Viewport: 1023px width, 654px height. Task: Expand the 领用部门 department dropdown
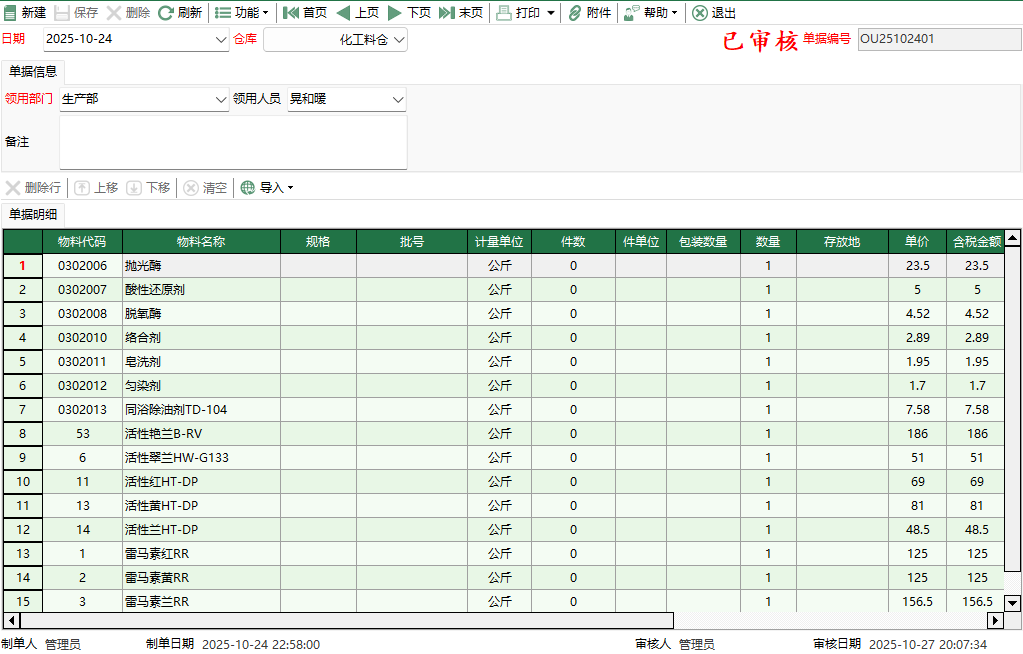(221, 99)
